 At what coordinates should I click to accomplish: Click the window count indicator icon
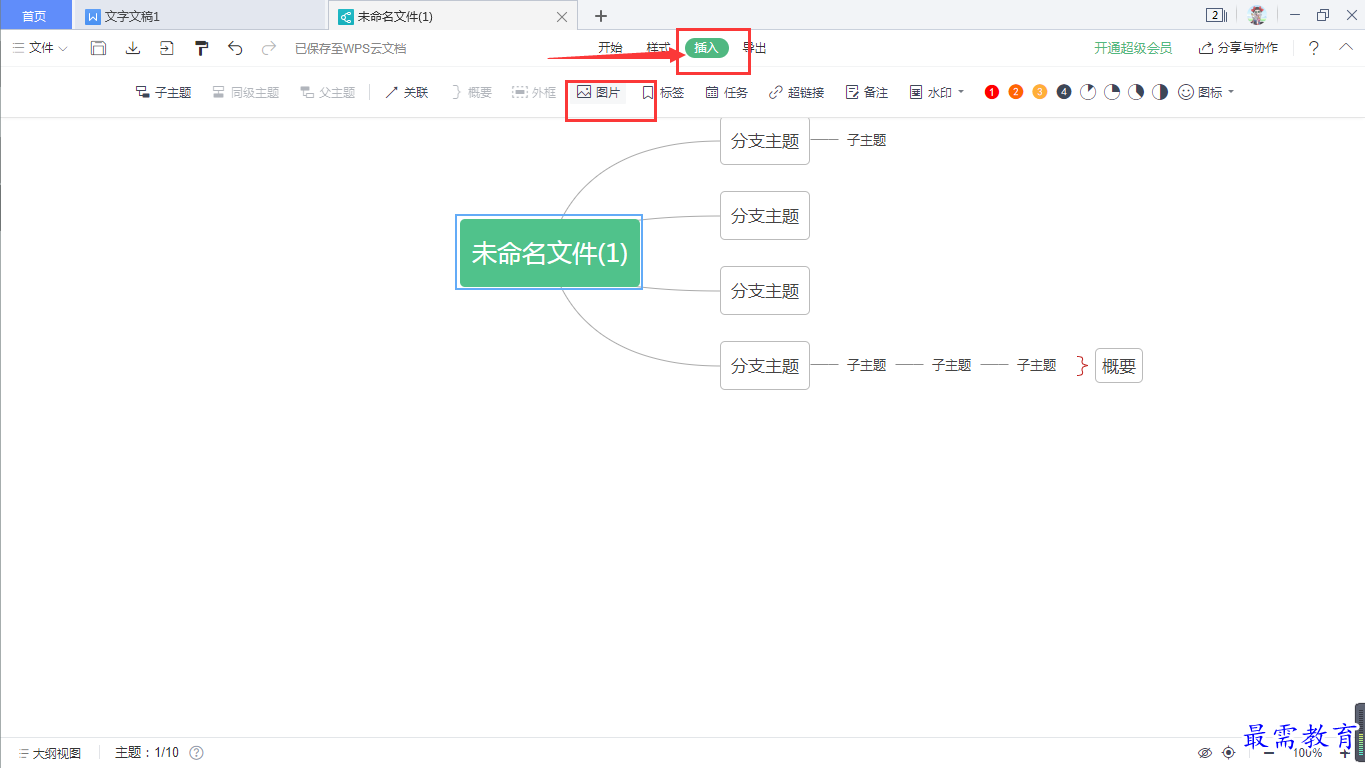[x=1217, y=15]
